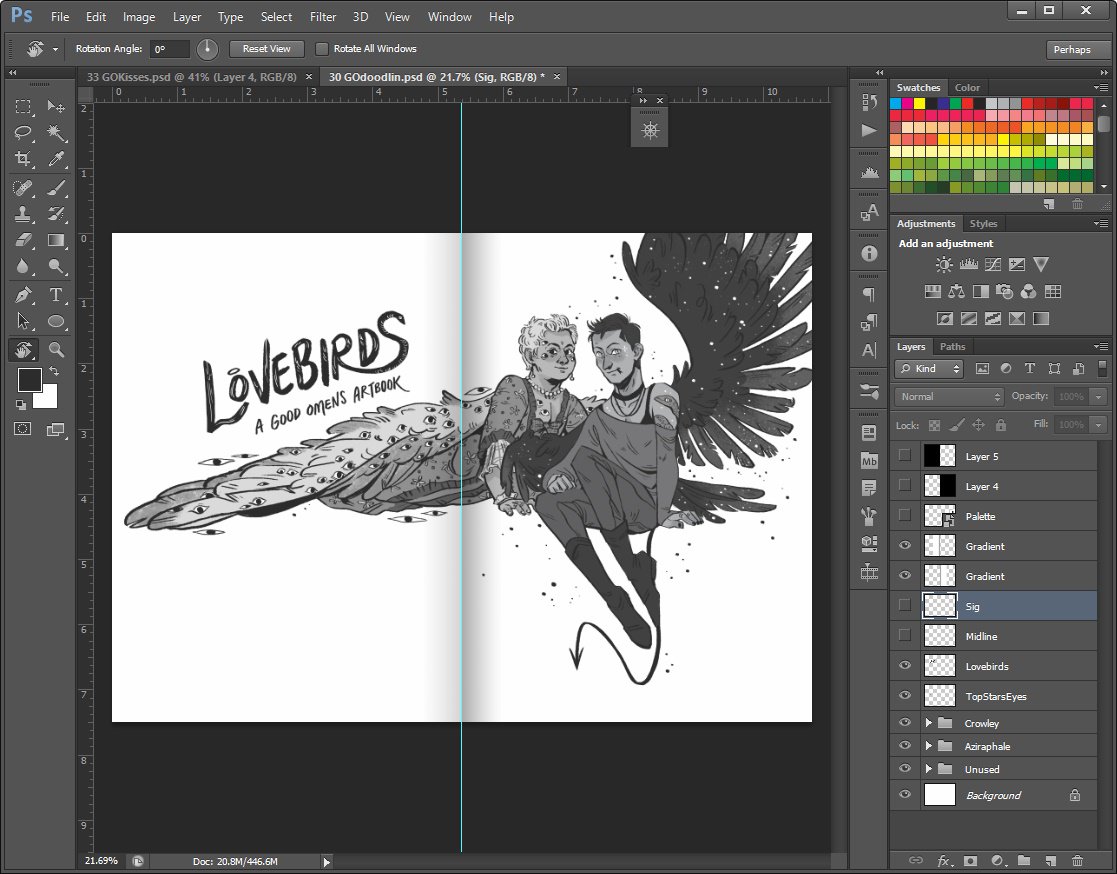Image resolution: width=1117 pixels, height=874 pixels.
Task: Open the blend mode Normal dropdown
Action: pyautogui.click(x=948, y=397)
